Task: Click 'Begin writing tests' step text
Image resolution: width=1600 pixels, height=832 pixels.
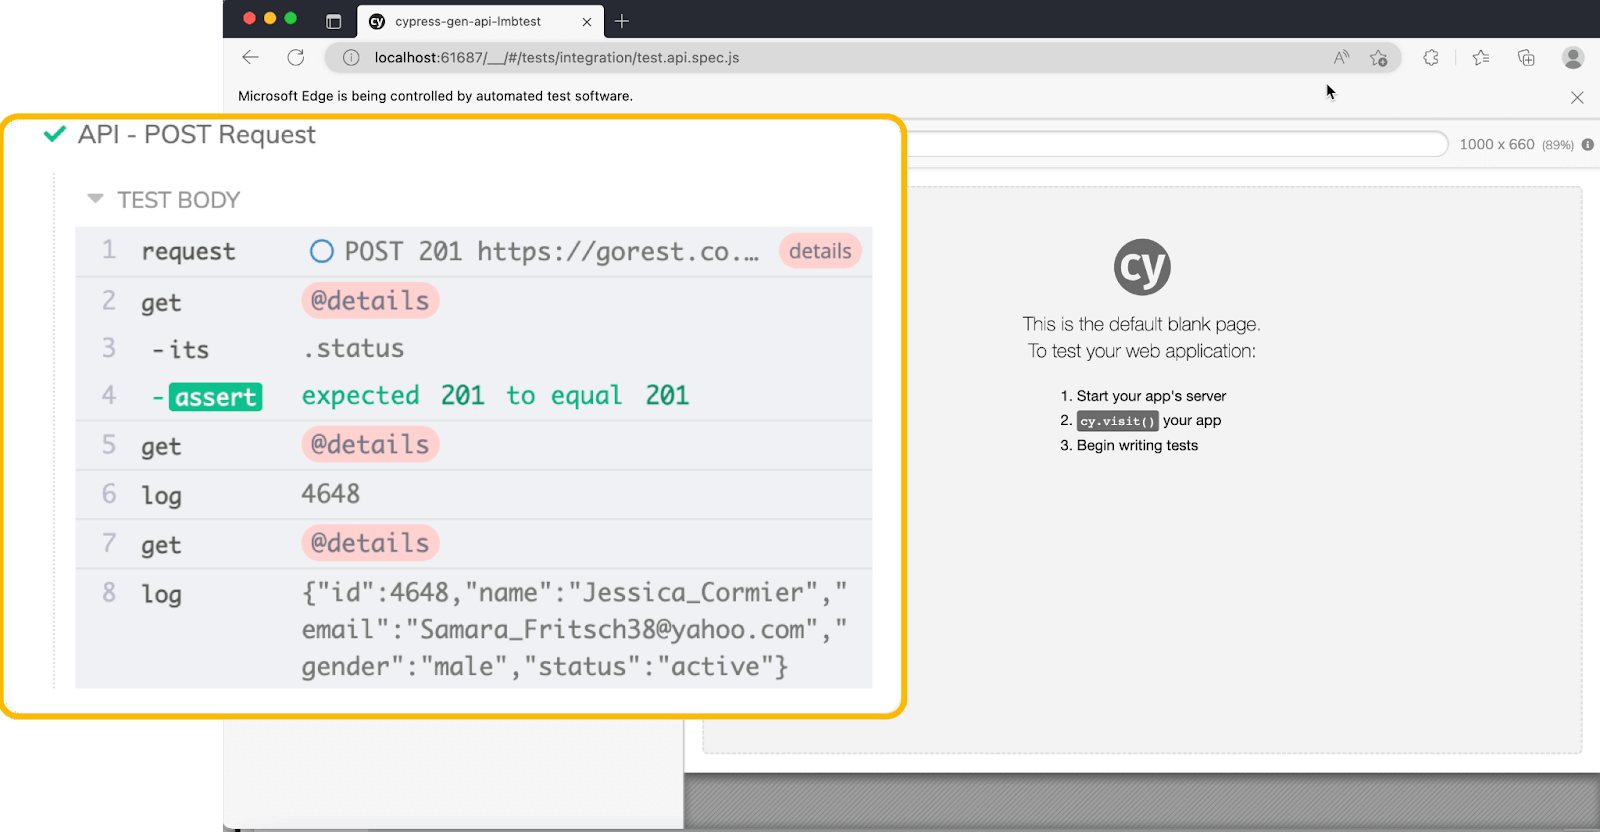Action: click(1137, 445)
